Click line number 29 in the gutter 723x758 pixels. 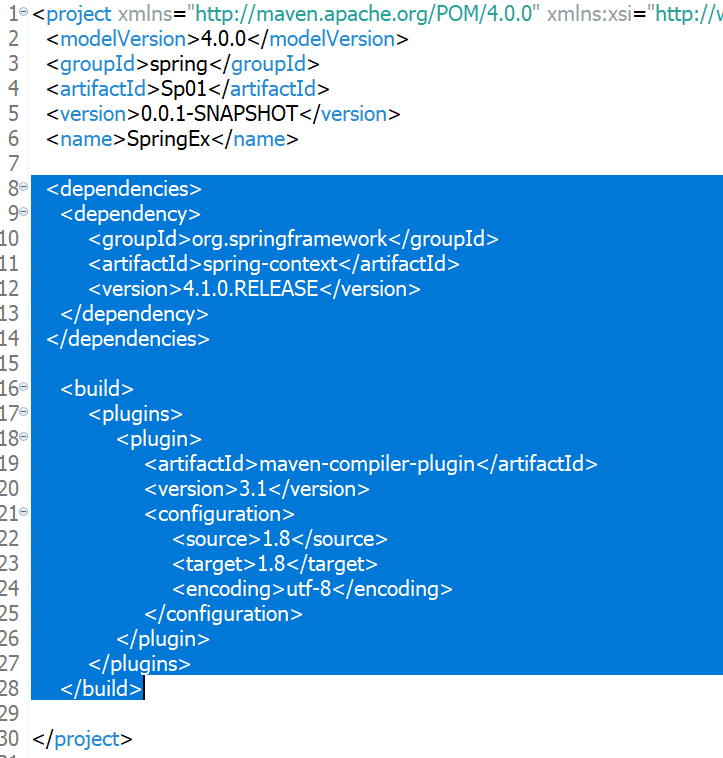click(x=10, y=714)
